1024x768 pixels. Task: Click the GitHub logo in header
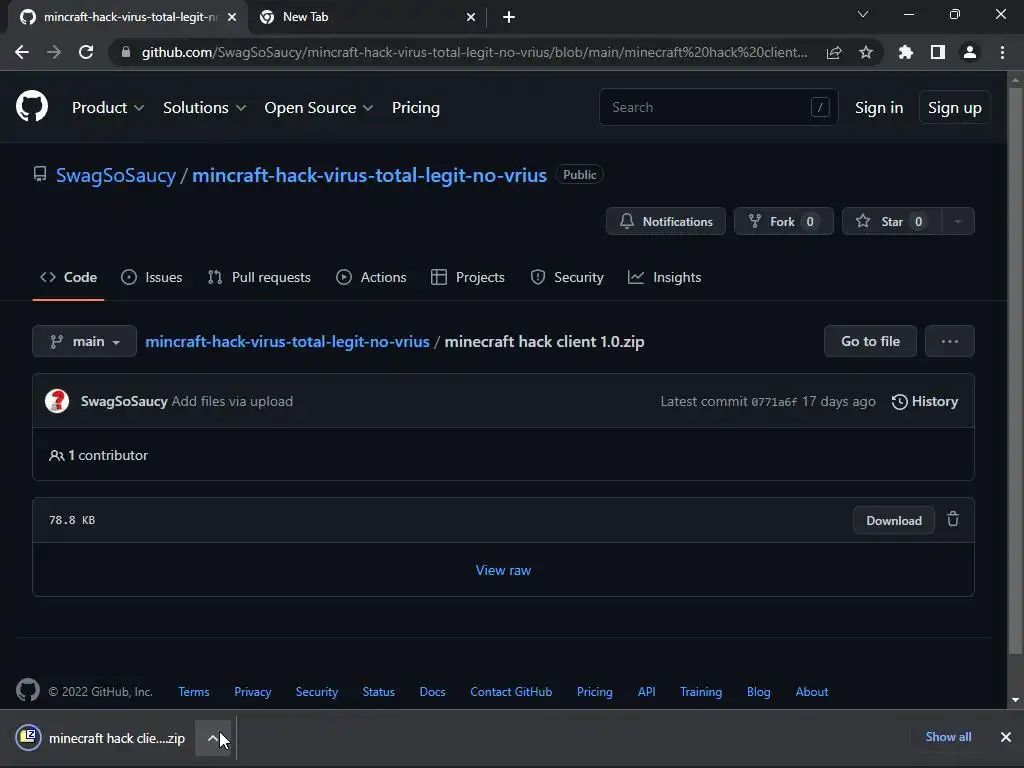(x=31, y=106)
